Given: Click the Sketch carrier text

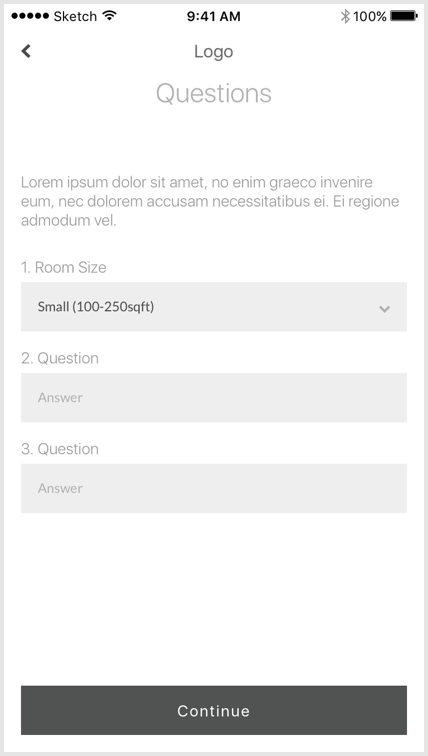Looking at the screenshot, I should [75, 16].
